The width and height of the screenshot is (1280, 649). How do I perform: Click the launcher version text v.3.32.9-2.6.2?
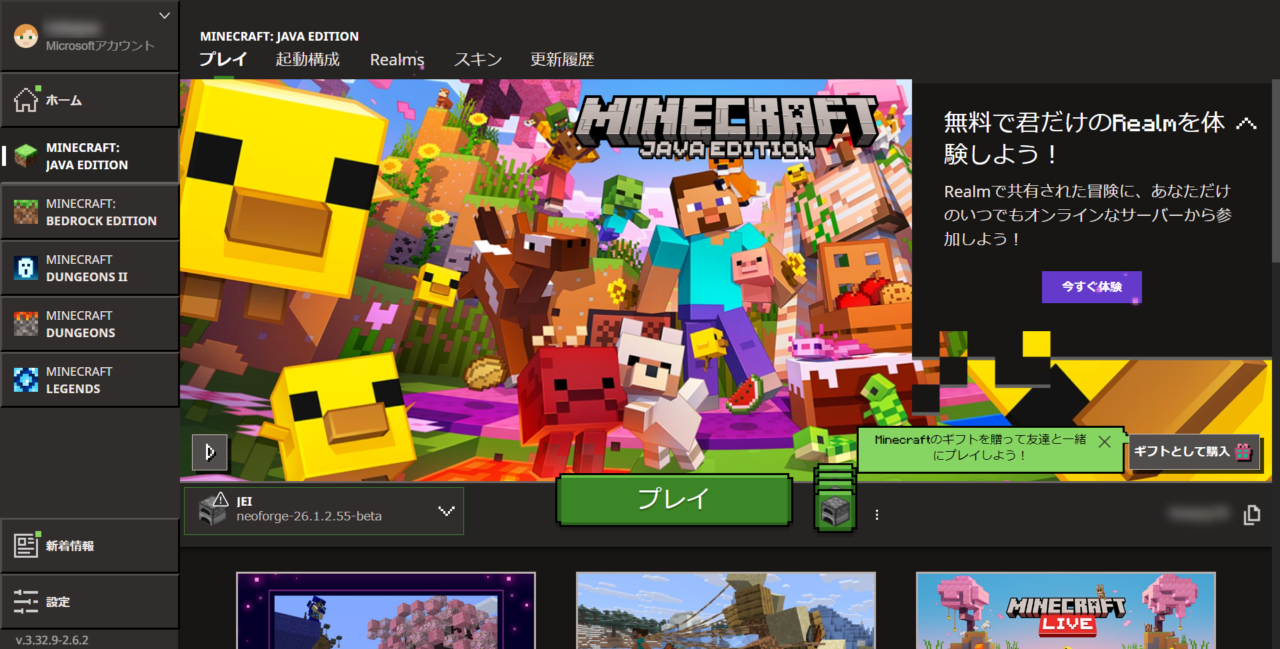click(52, 640)
